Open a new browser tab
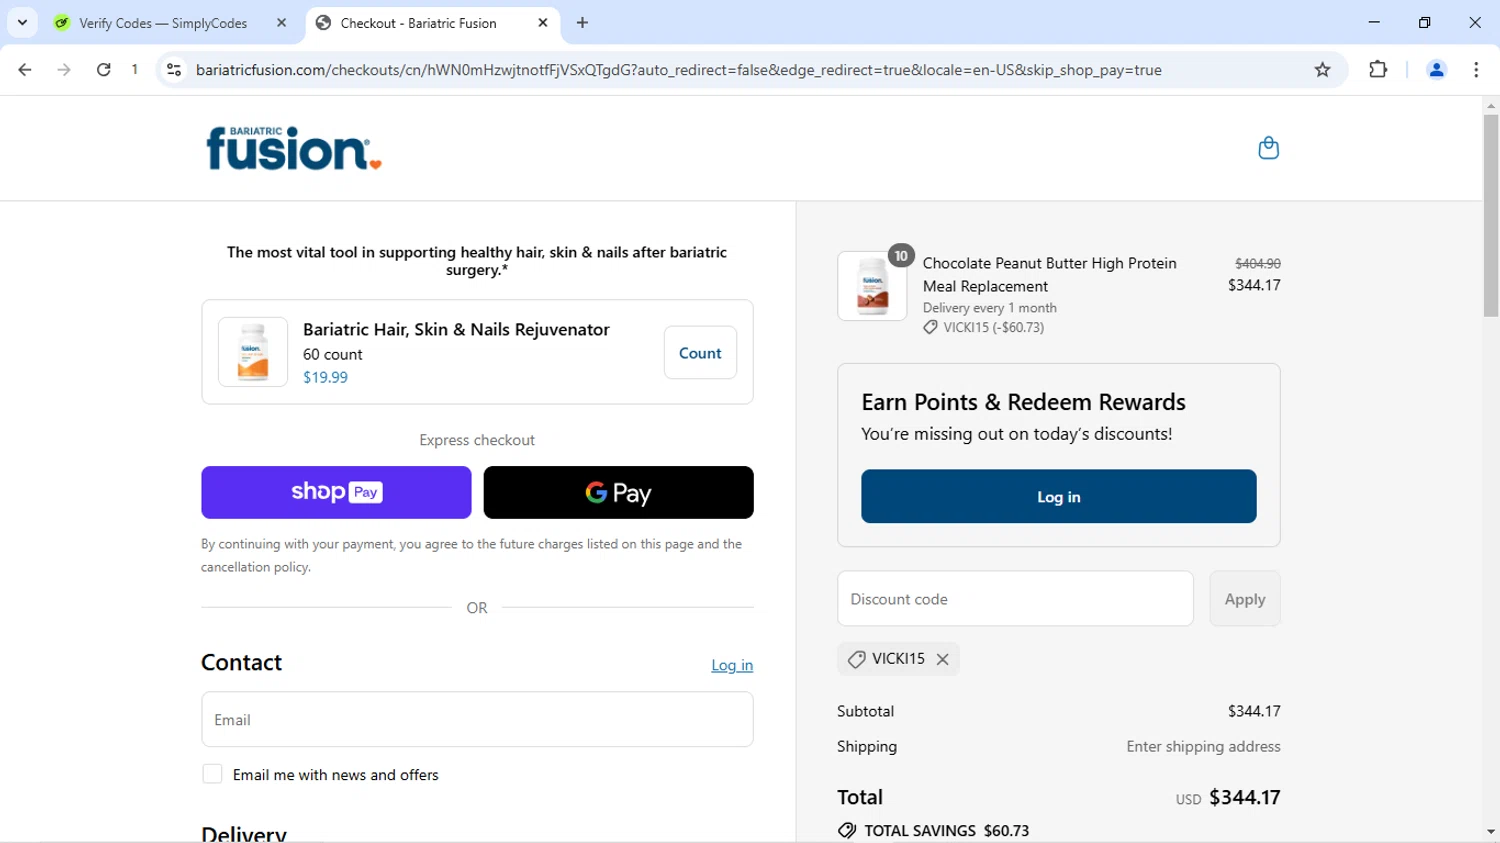This screenshot has width=1500, height=843. (582, 23)
